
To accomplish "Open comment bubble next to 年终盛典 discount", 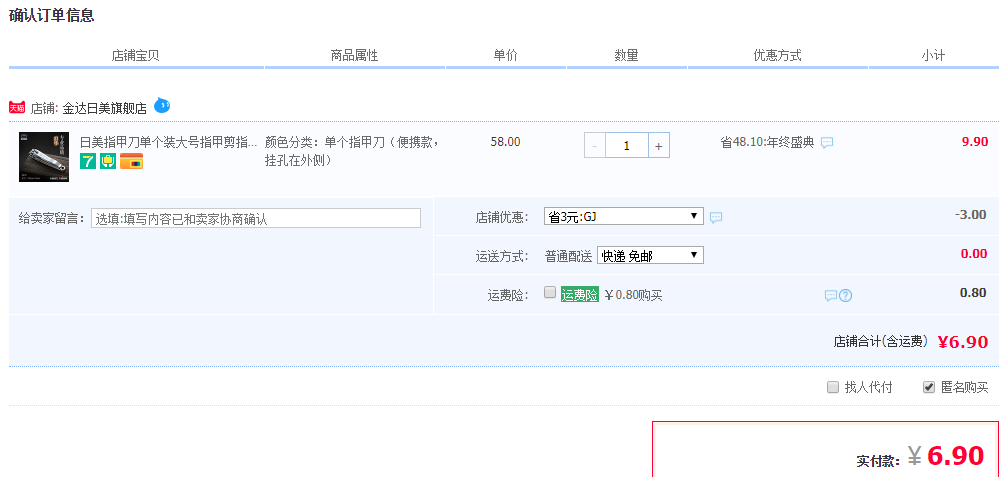I will point(828,143).
